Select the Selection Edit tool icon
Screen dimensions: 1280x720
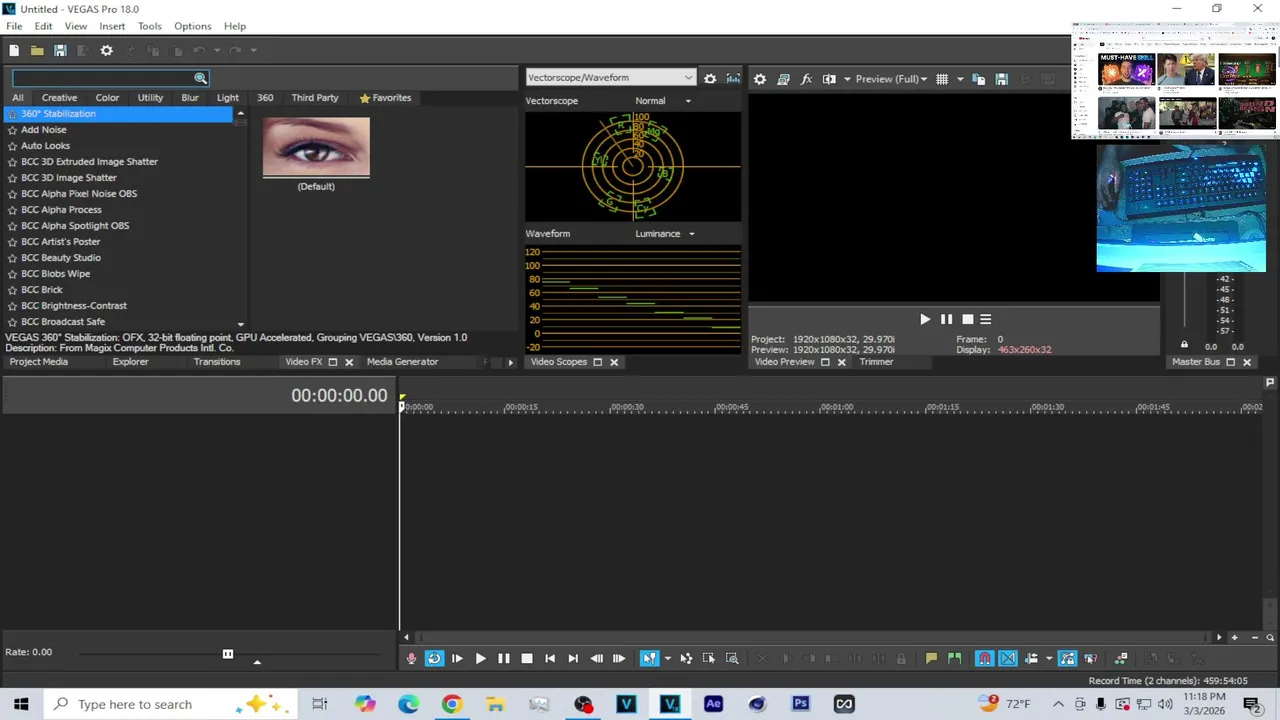(x=709, y=658)
